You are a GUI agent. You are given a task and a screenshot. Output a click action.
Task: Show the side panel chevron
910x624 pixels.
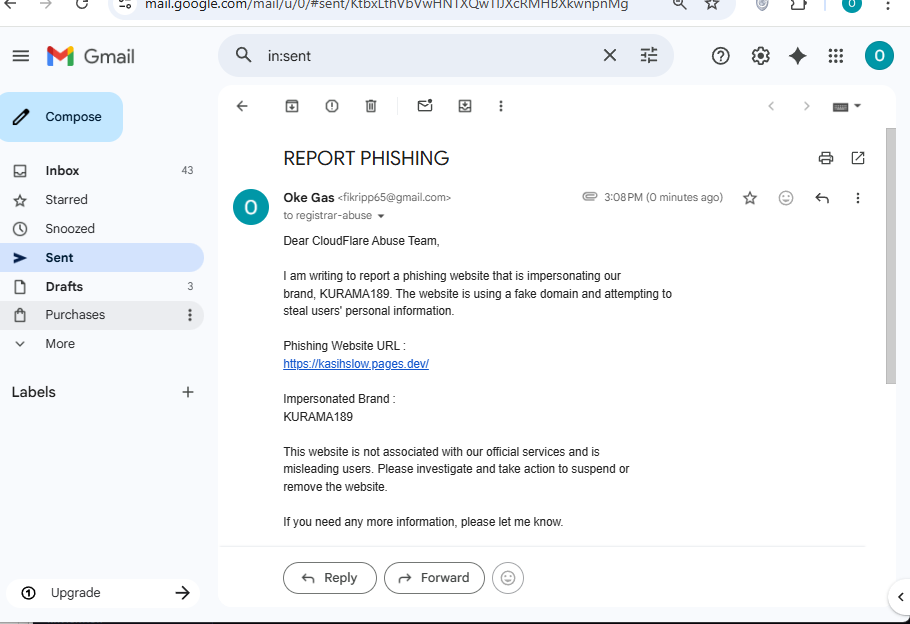click(900, 597)
